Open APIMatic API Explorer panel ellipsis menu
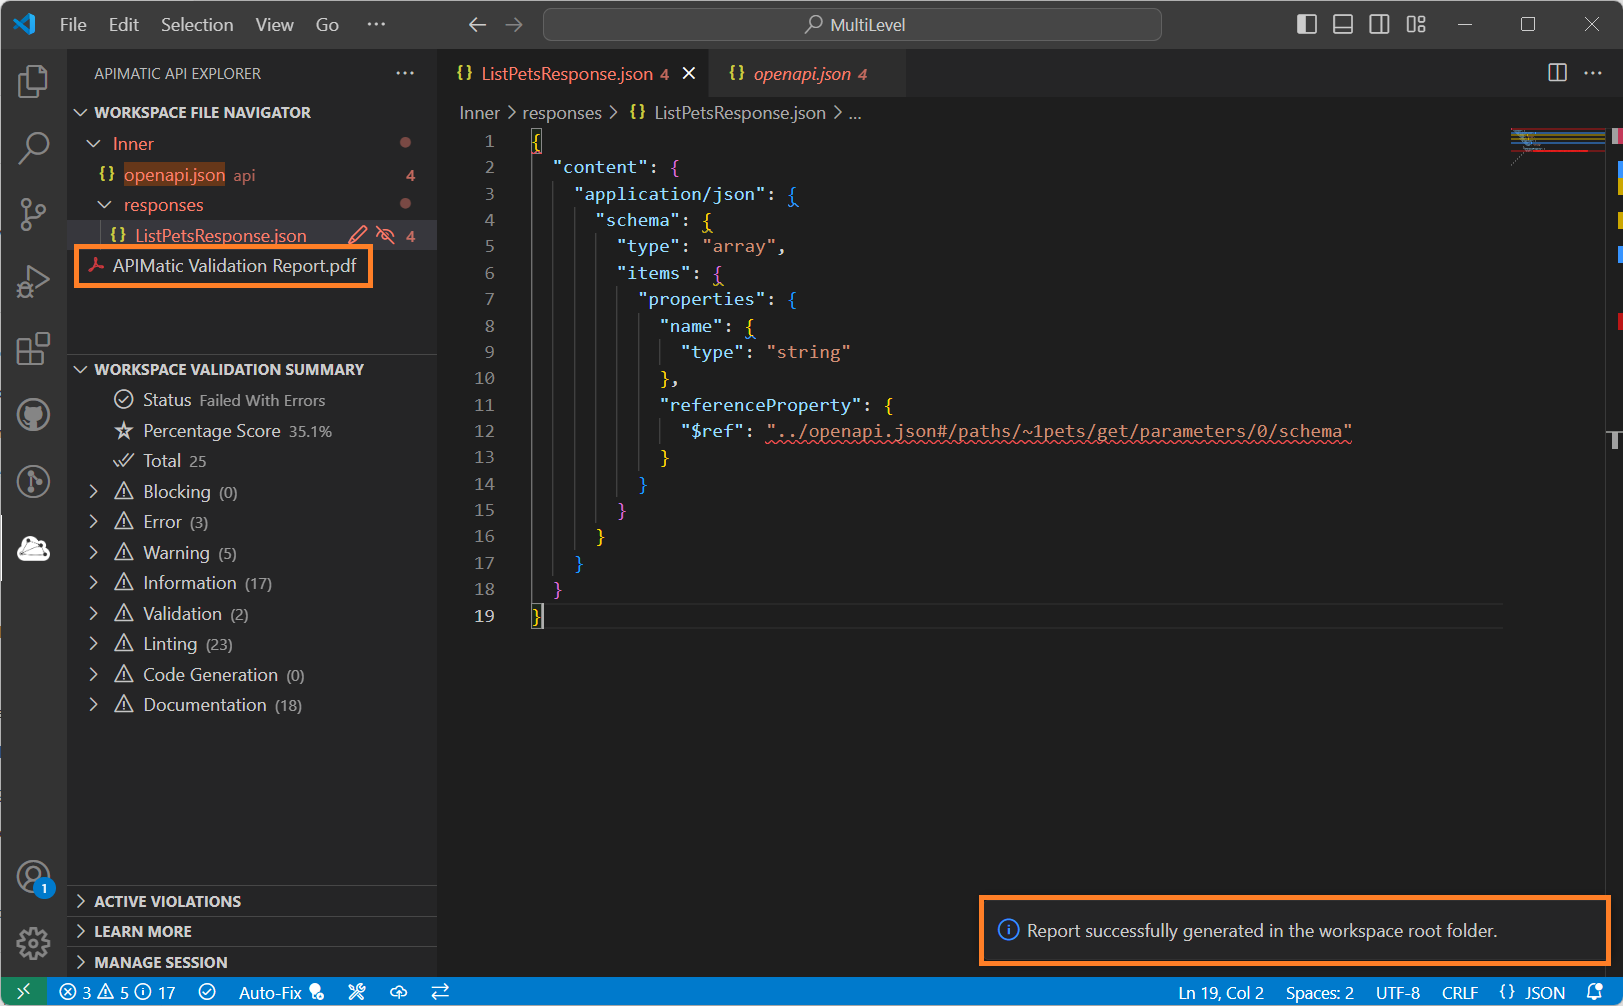Screen dimensions: 1623x1006 405,73
